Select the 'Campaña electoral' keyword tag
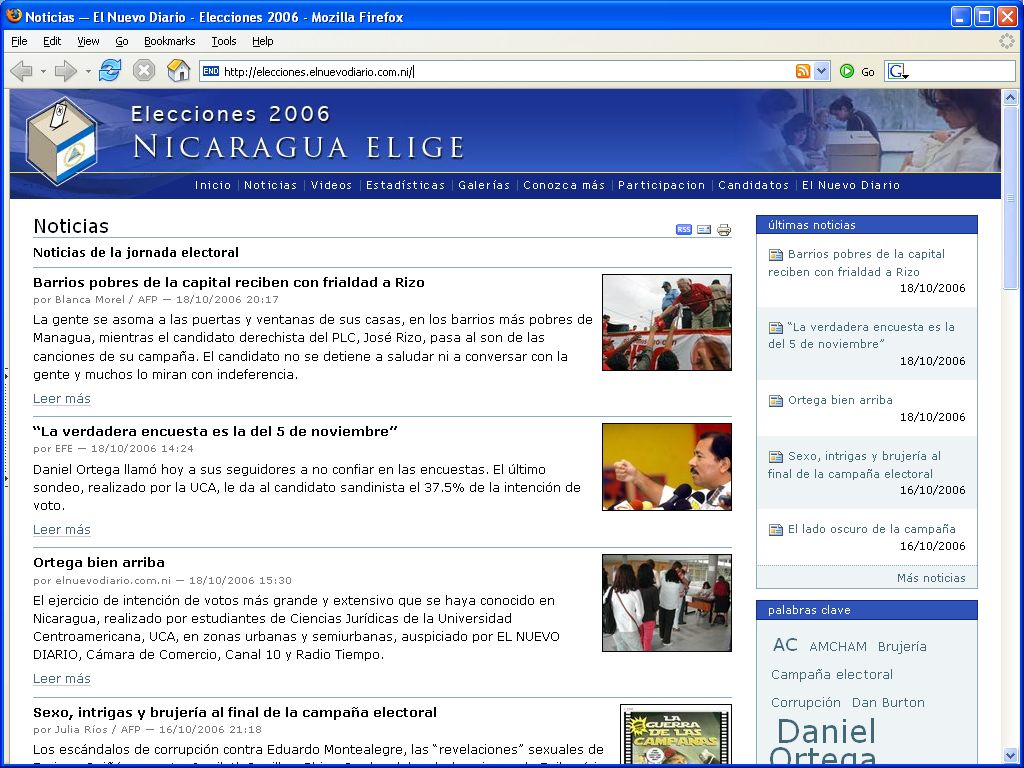Viewport: 1024px width, 768px height. coord(831,675)
